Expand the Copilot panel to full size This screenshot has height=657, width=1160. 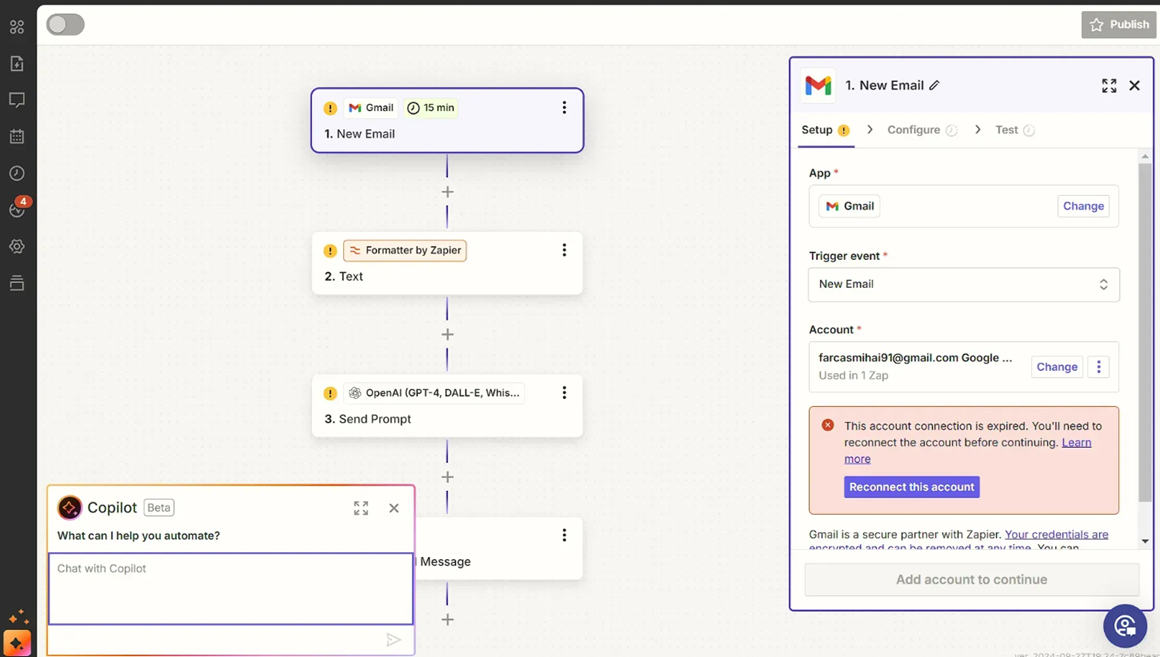click(360, 508)
